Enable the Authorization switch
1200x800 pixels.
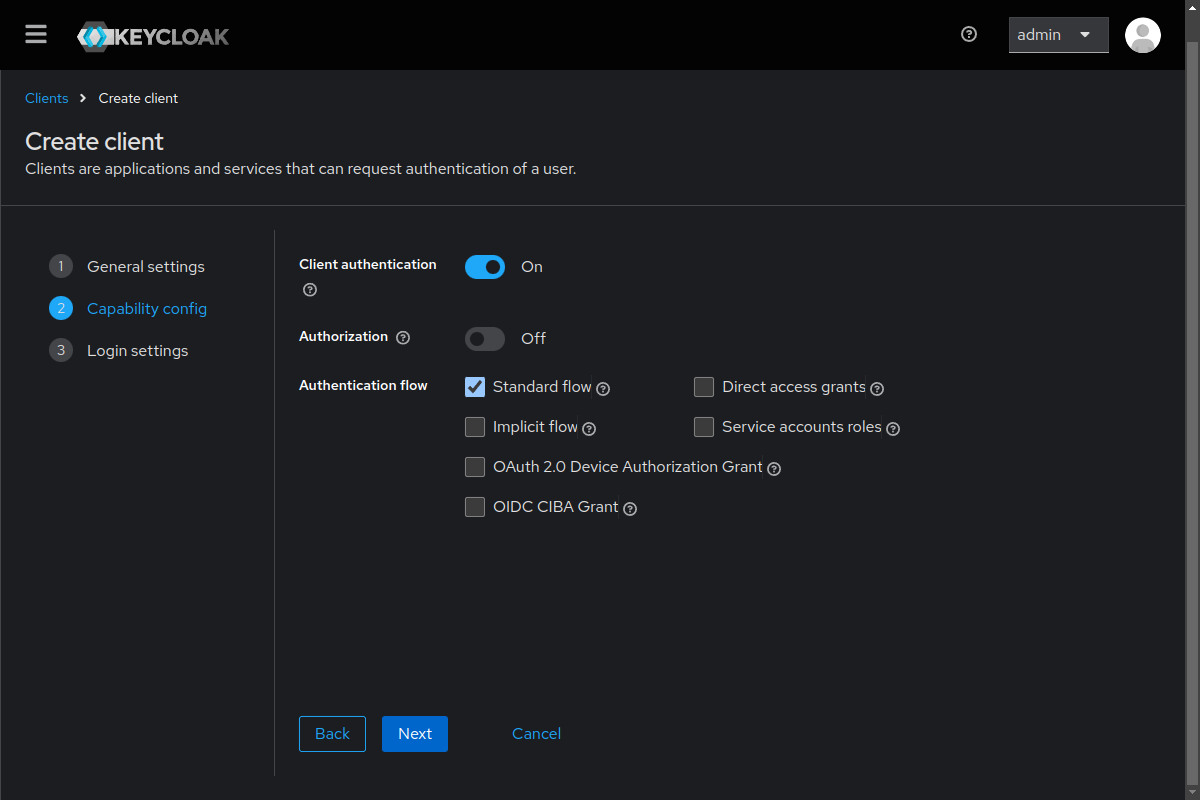[x=485, y=339]
